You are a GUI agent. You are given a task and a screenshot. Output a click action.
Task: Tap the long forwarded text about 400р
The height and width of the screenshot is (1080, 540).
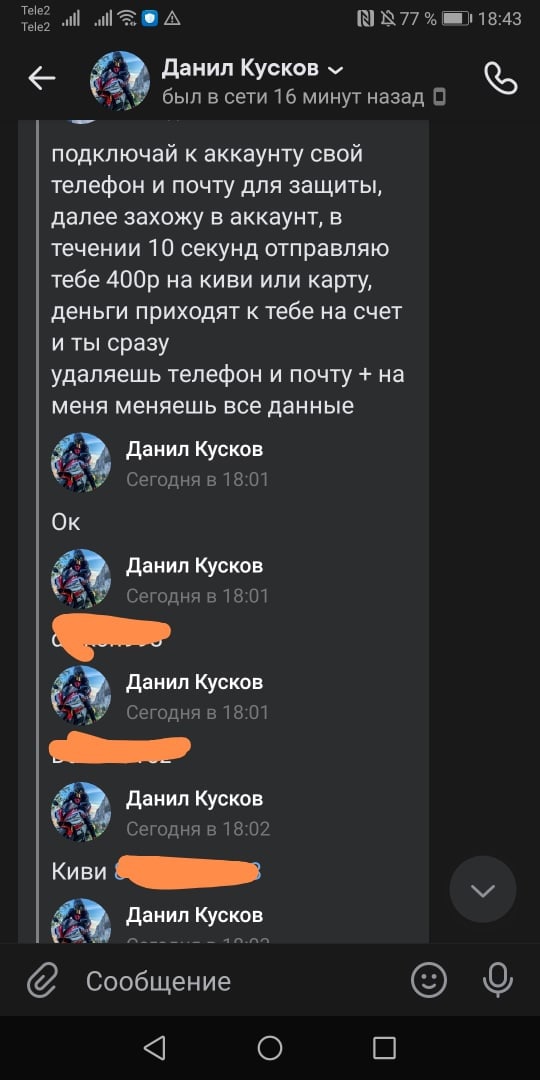coord(228,280)
